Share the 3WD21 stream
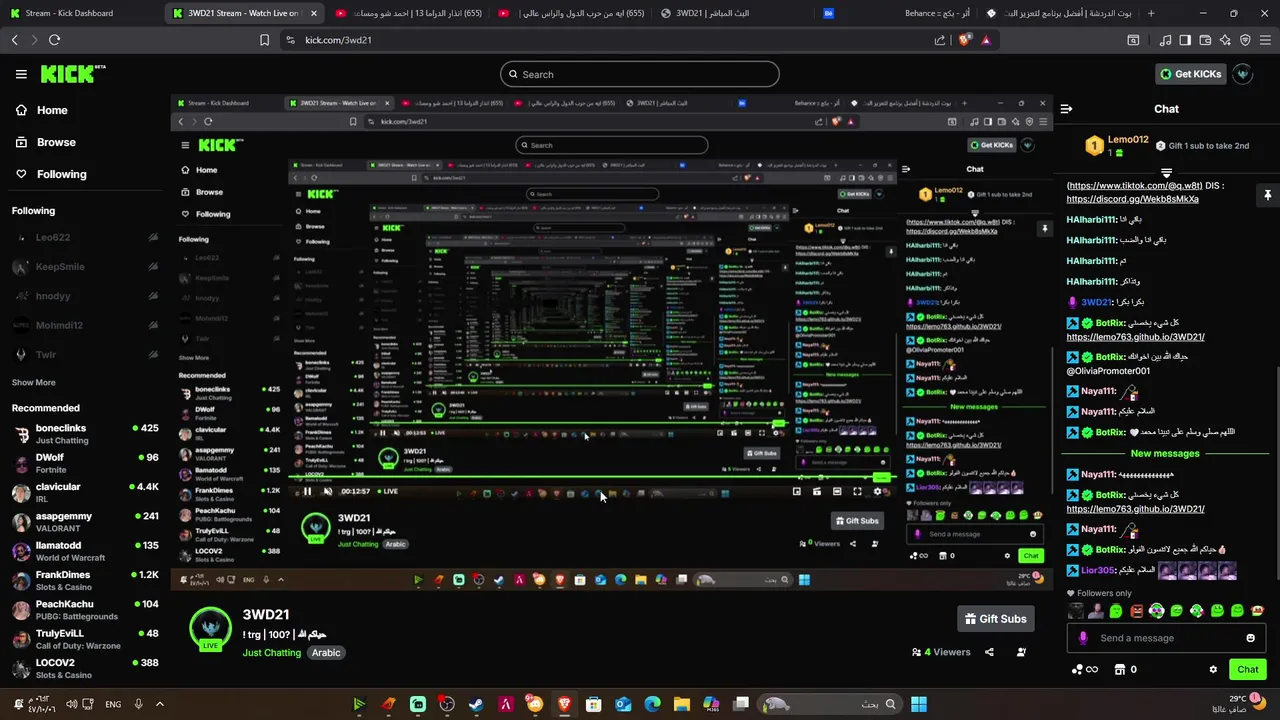The height and width of the screenshot is (720, 1280). 989,652
